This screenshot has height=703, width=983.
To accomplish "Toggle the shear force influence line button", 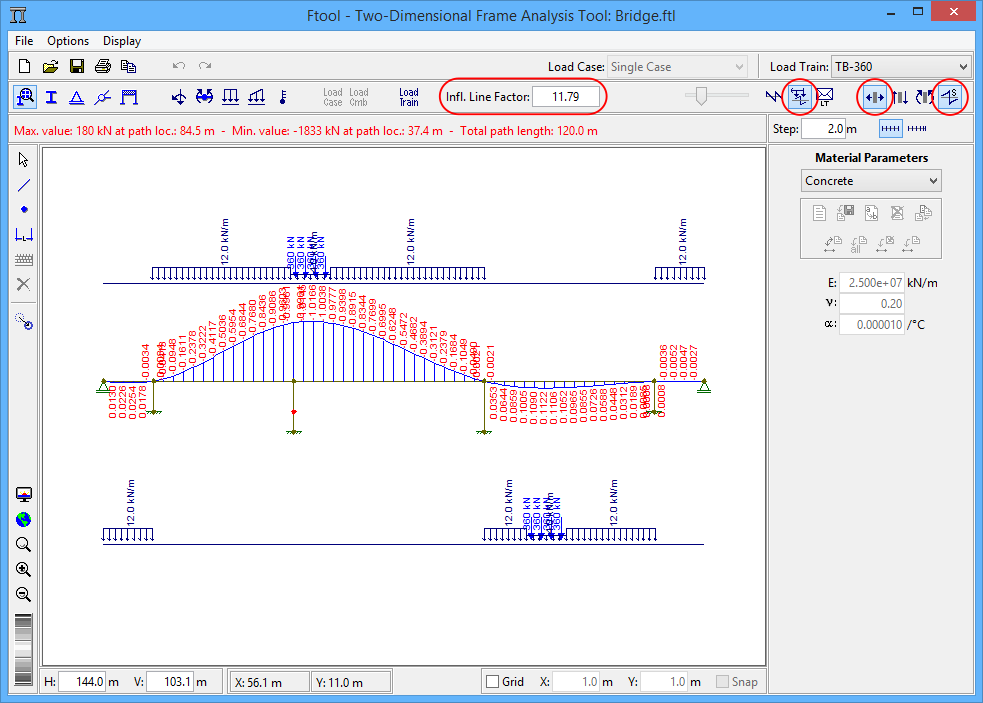I will coord(900,97).
